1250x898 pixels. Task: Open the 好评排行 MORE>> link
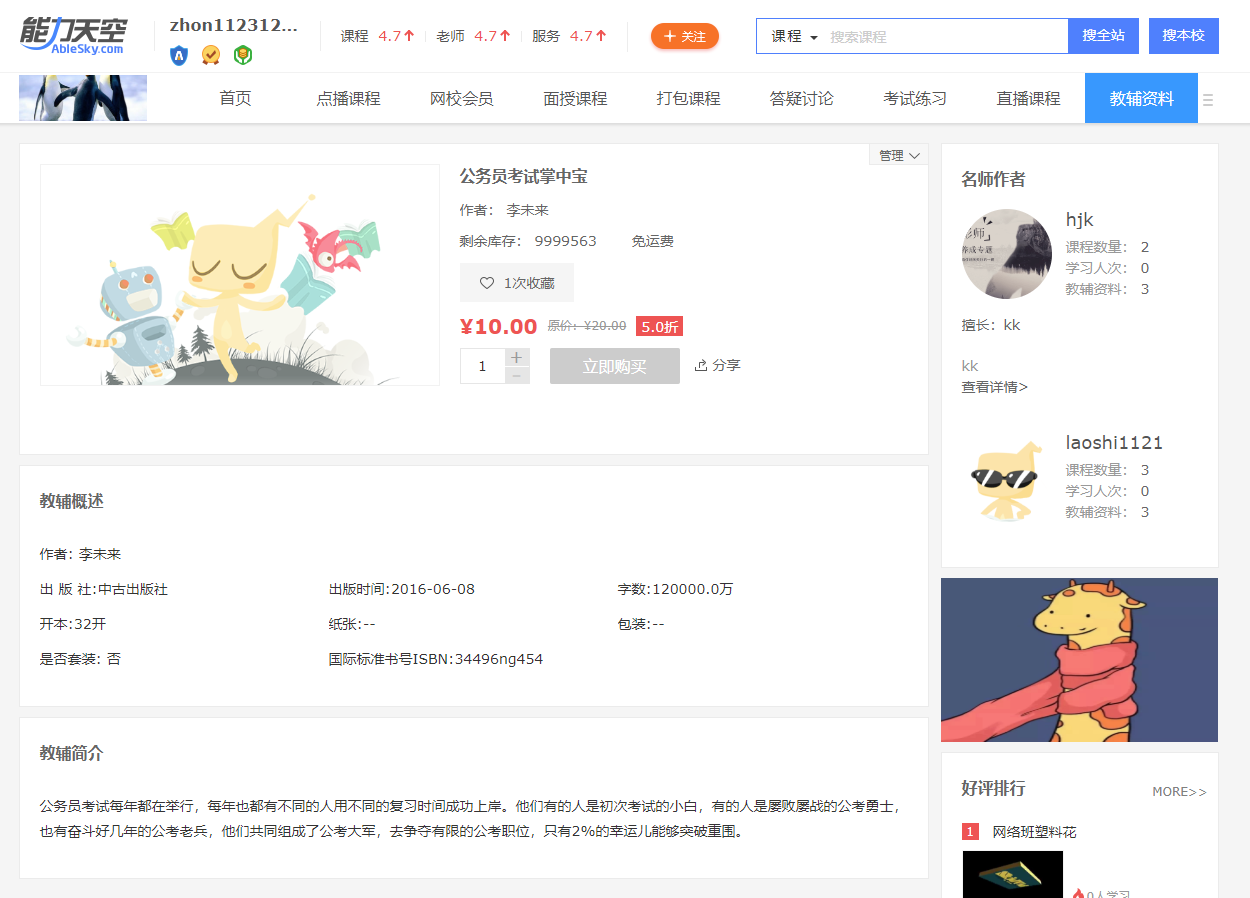point(1179,792)
